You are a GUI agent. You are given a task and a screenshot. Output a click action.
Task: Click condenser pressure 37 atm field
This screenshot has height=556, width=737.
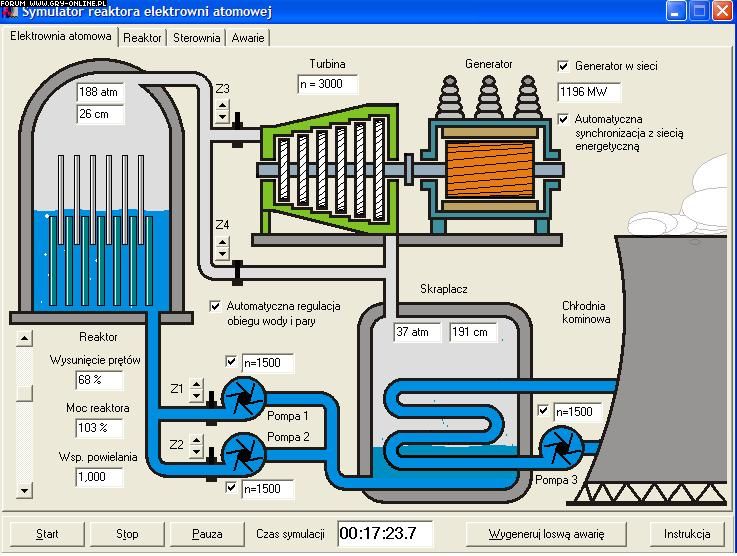point(417,332)
